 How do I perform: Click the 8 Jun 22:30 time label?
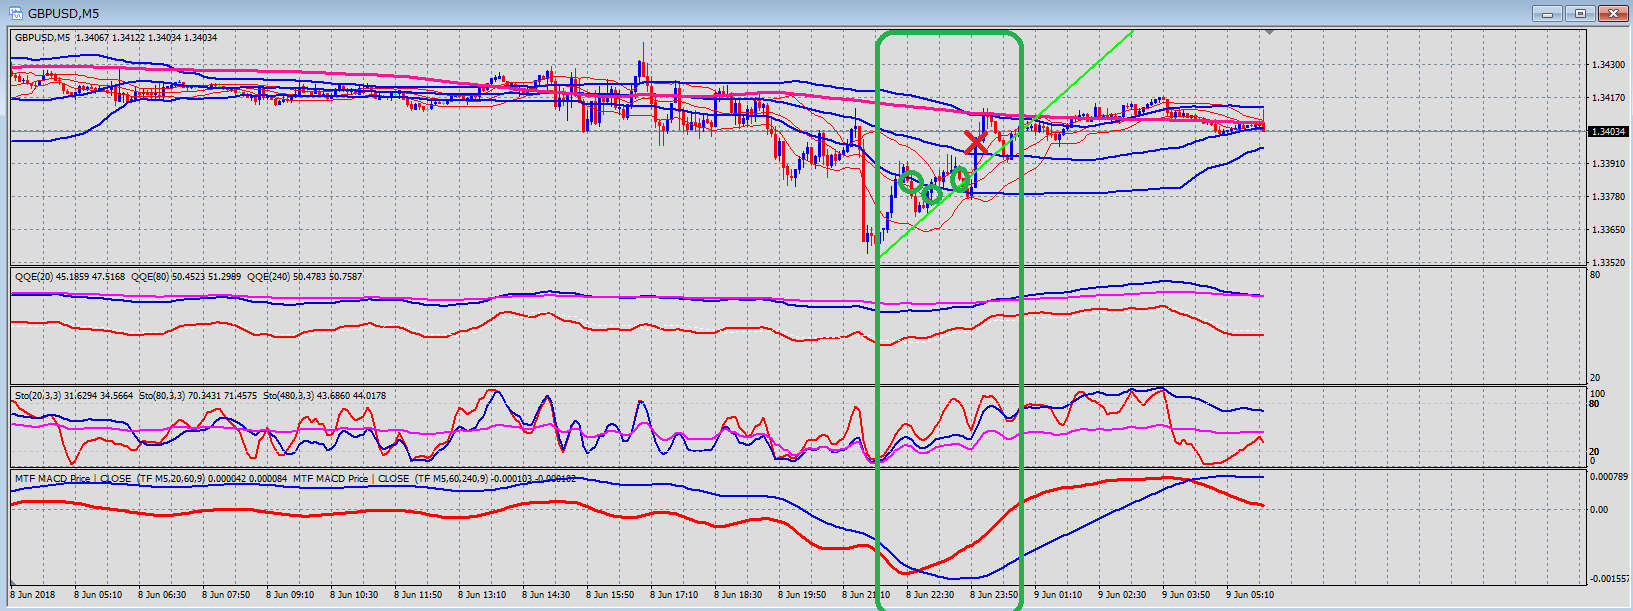coord(929,595)
